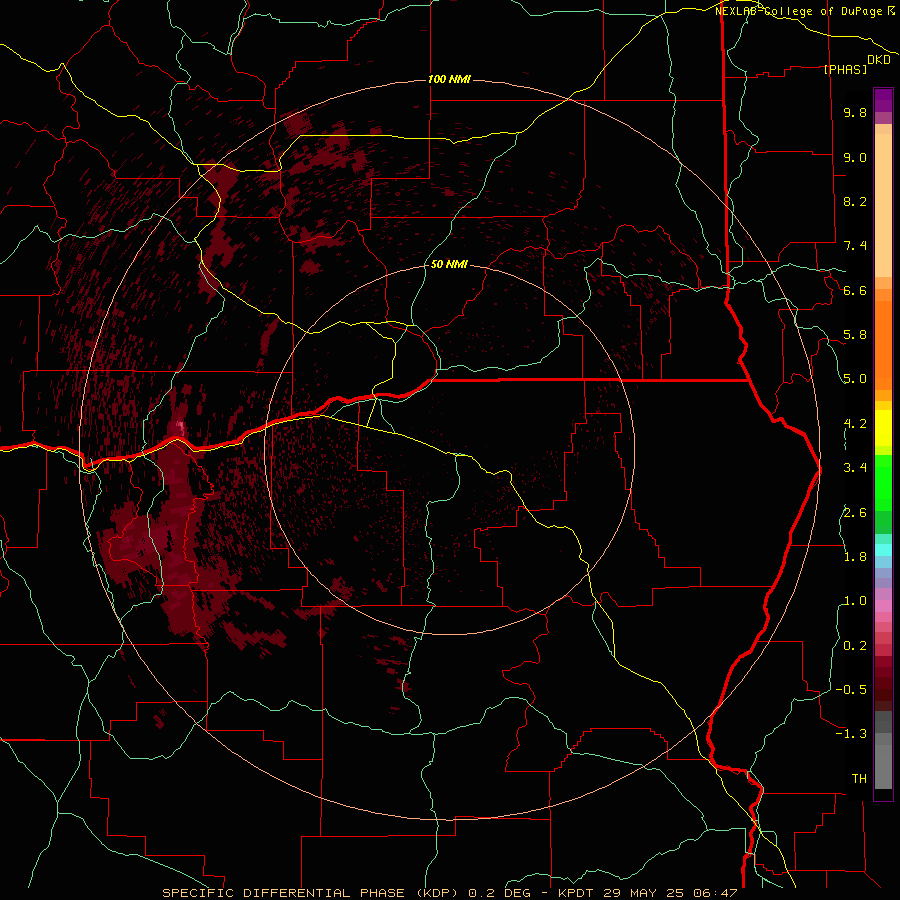The height and width of the screenshot is (900, 900).
Task: Click the 8.2 legend value
Action: [x=855, y=201]
